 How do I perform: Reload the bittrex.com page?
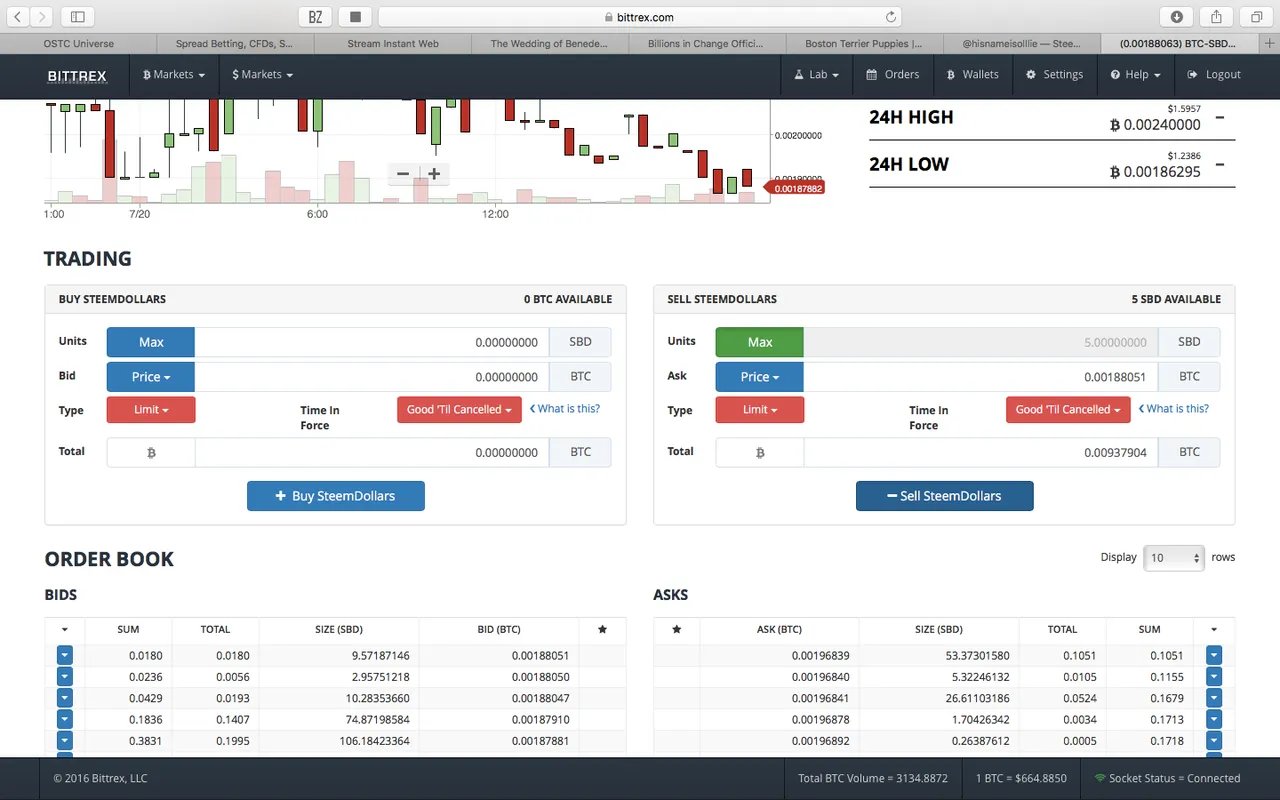[890, 17]
